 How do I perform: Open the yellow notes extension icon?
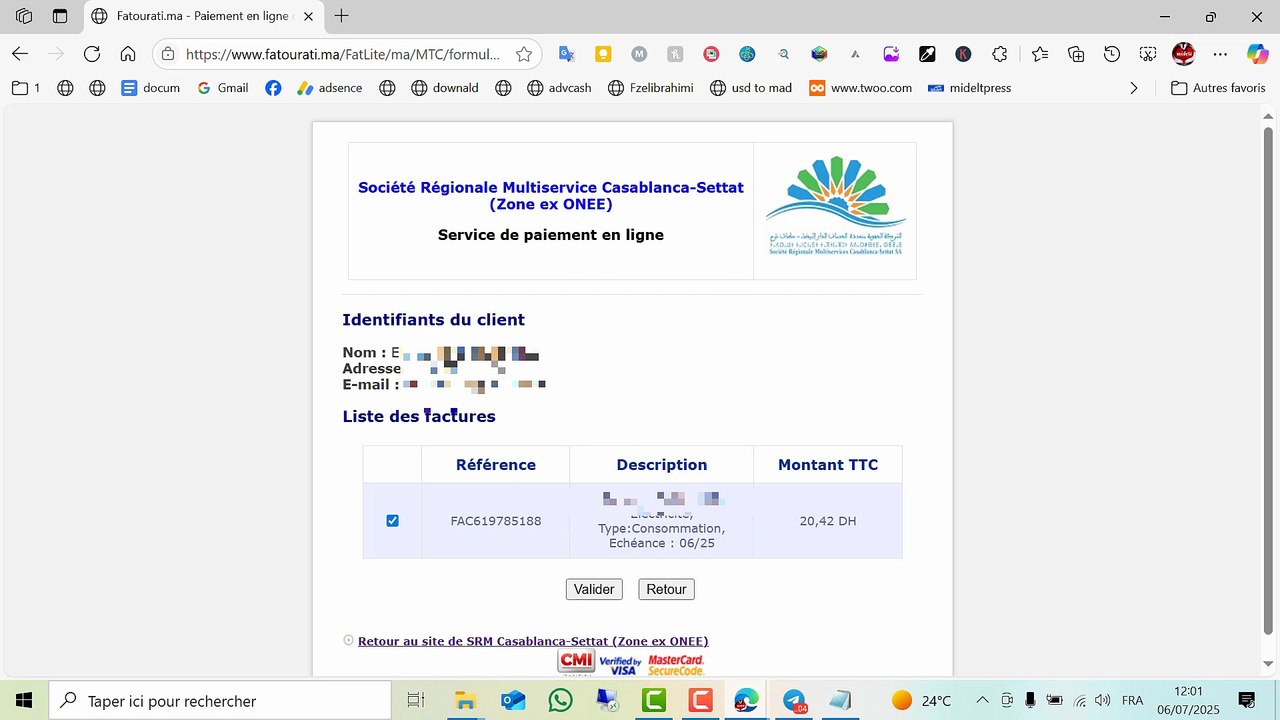point(603,54)
